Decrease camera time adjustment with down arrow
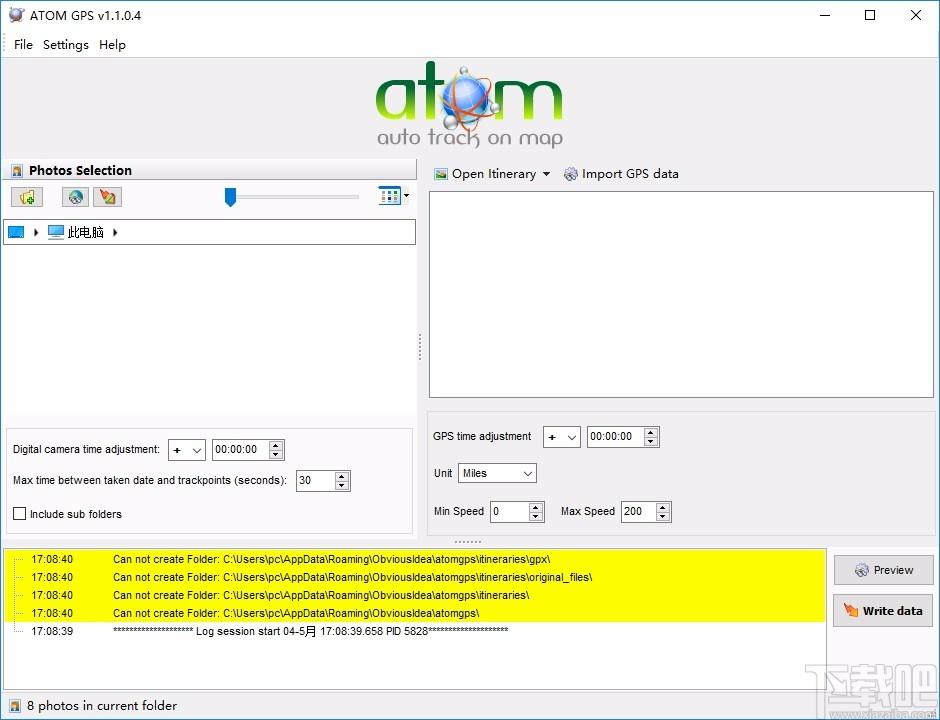940x720 pixels. pyautogui.click(x=276, y=454)
